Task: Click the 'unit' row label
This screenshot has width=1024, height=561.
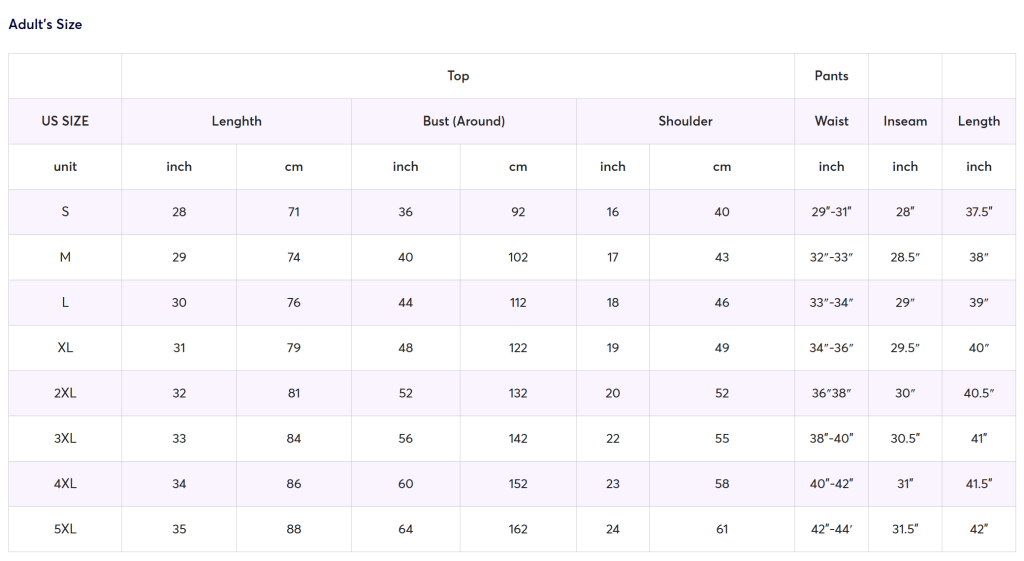Action: coord(65,167)
